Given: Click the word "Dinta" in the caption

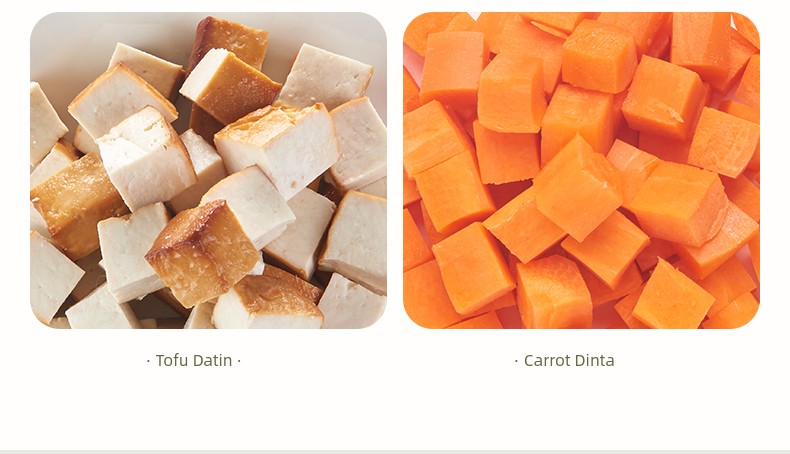Looking at the screenshot, I should pyautogui.click(x=595, y=361).
